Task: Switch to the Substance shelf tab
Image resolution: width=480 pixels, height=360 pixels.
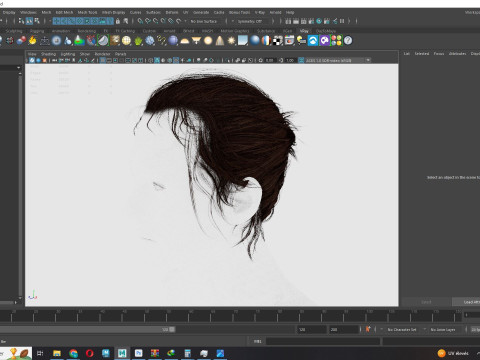Action: (266, 31)
